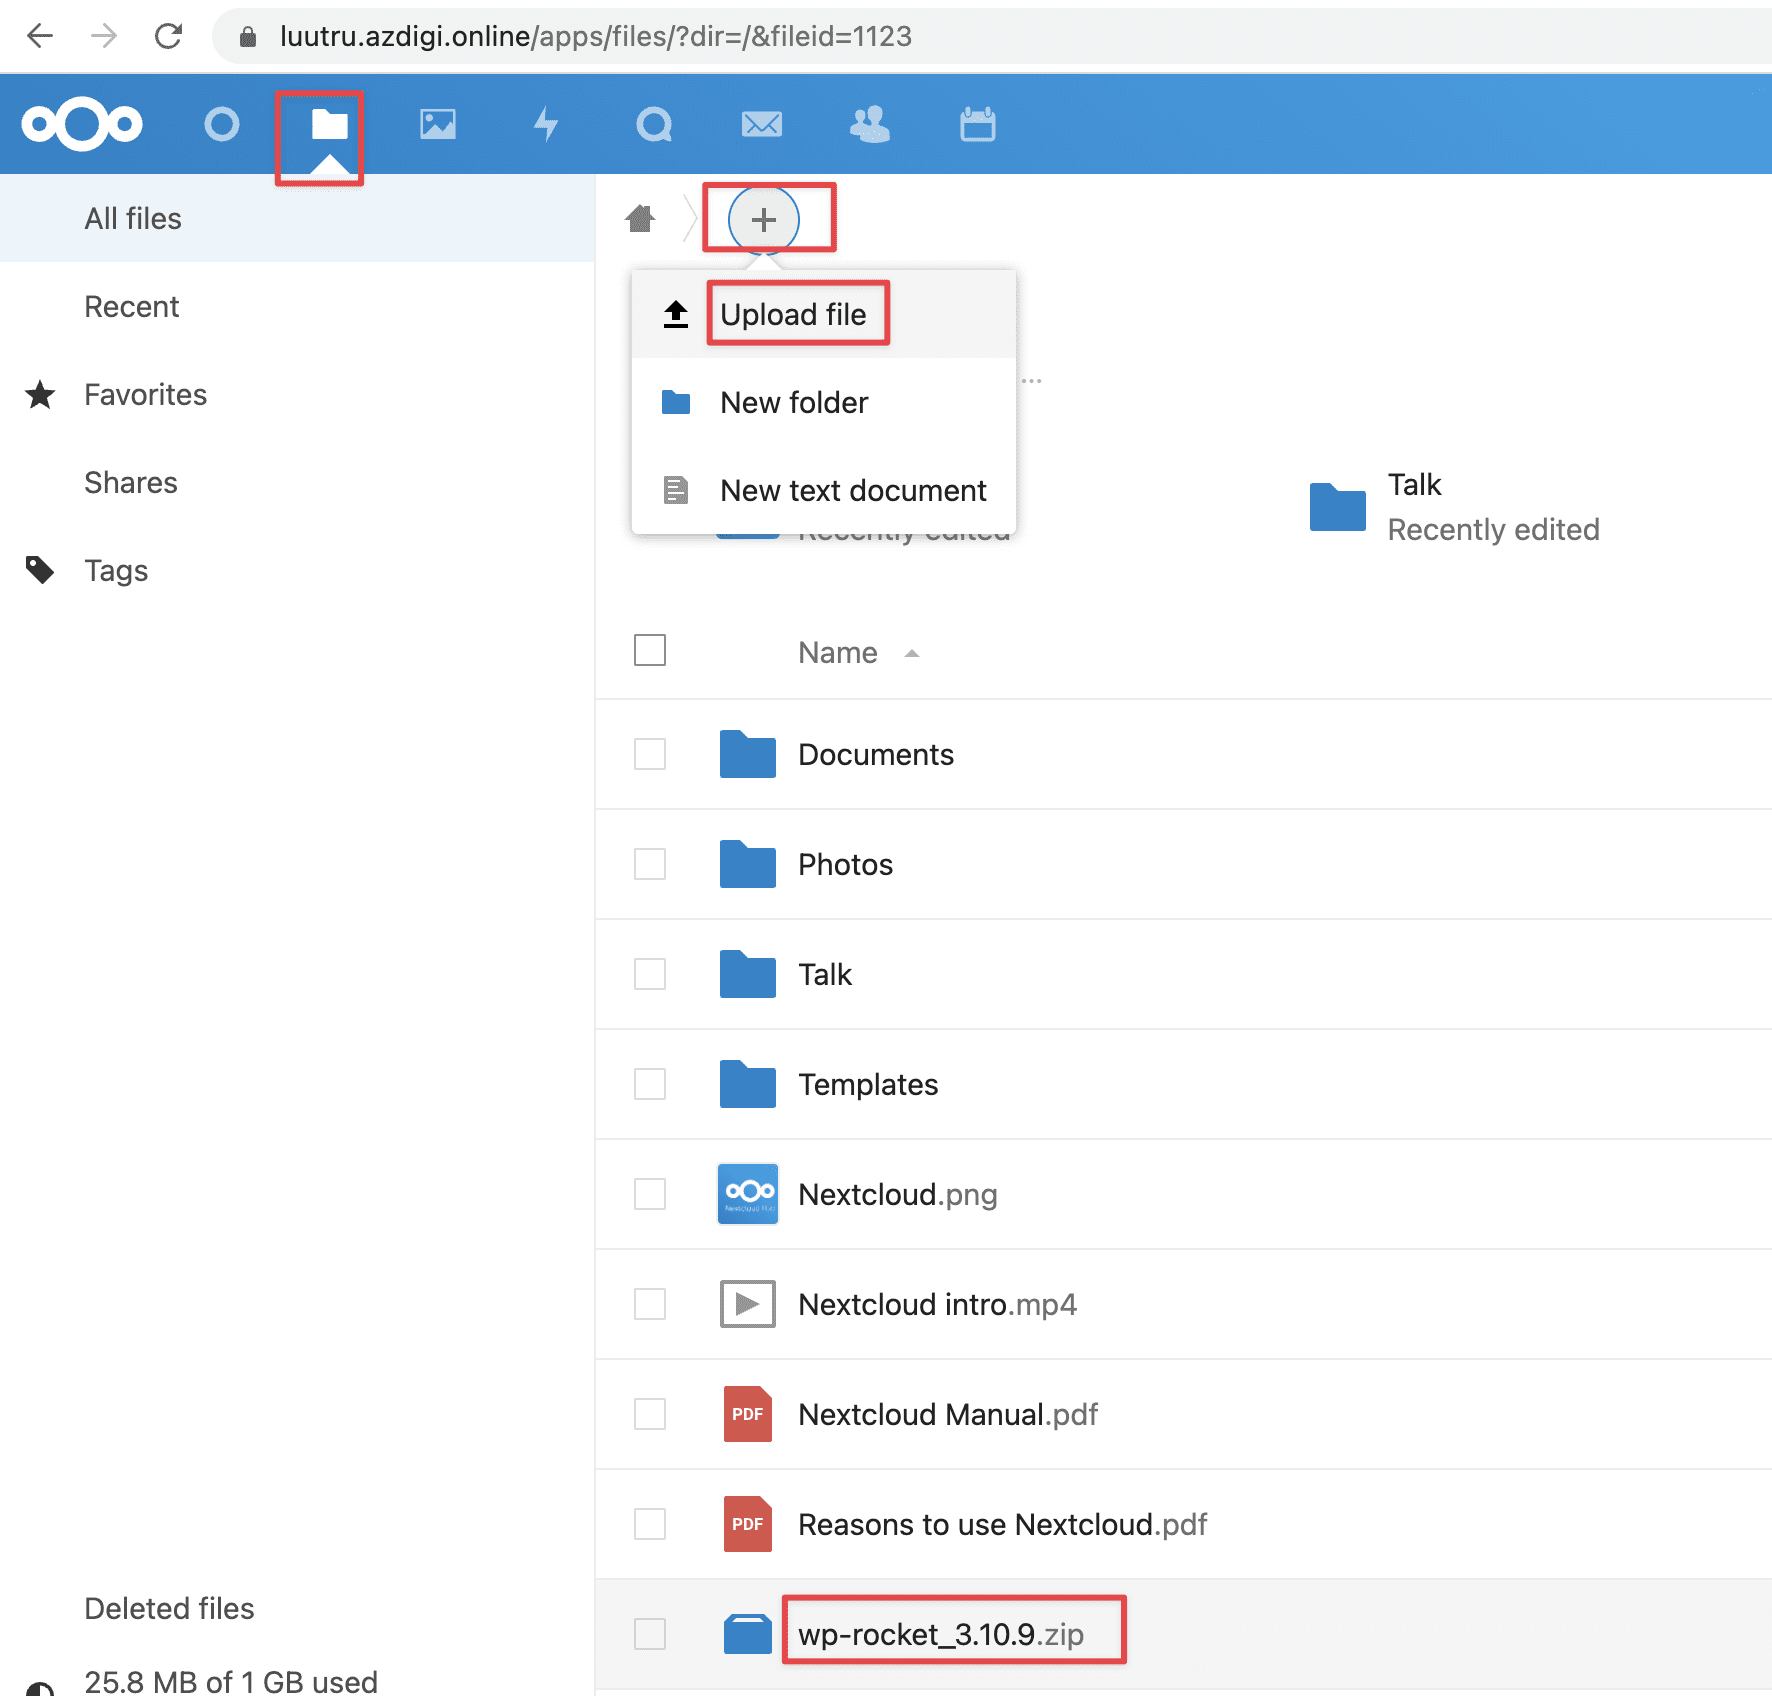This screenshot has width=1772, height=1696.
Task: Open the Files app icon
Action: 329,125
